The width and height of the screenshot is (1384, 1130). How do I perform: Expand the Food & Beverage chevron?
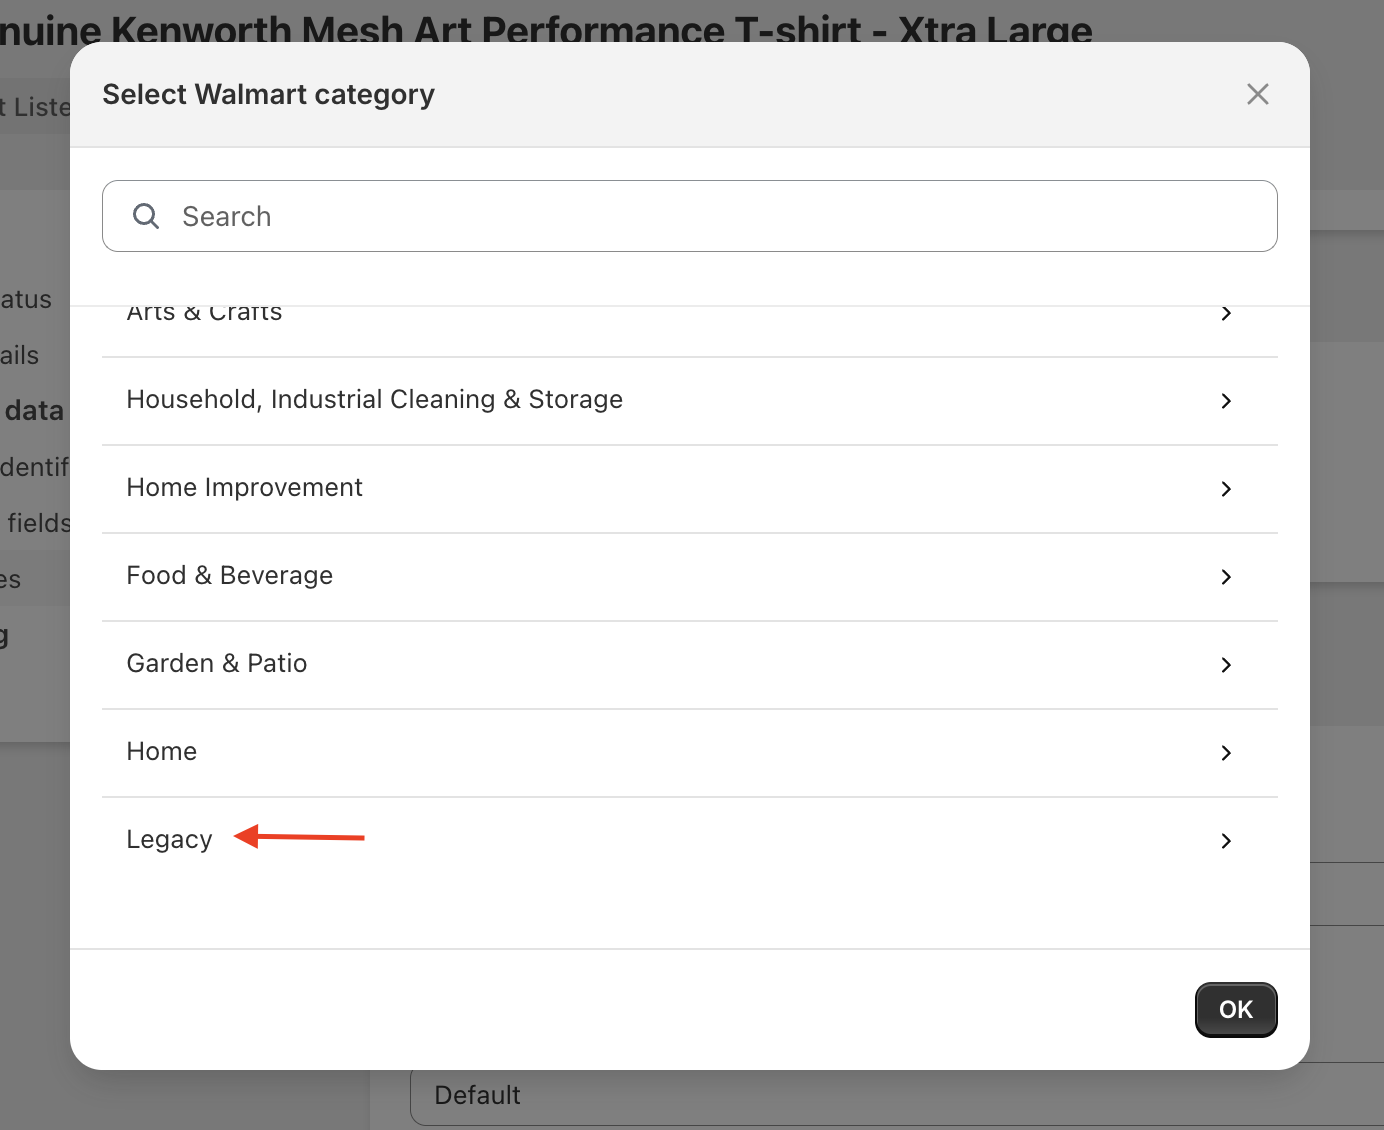(1226, 577)
